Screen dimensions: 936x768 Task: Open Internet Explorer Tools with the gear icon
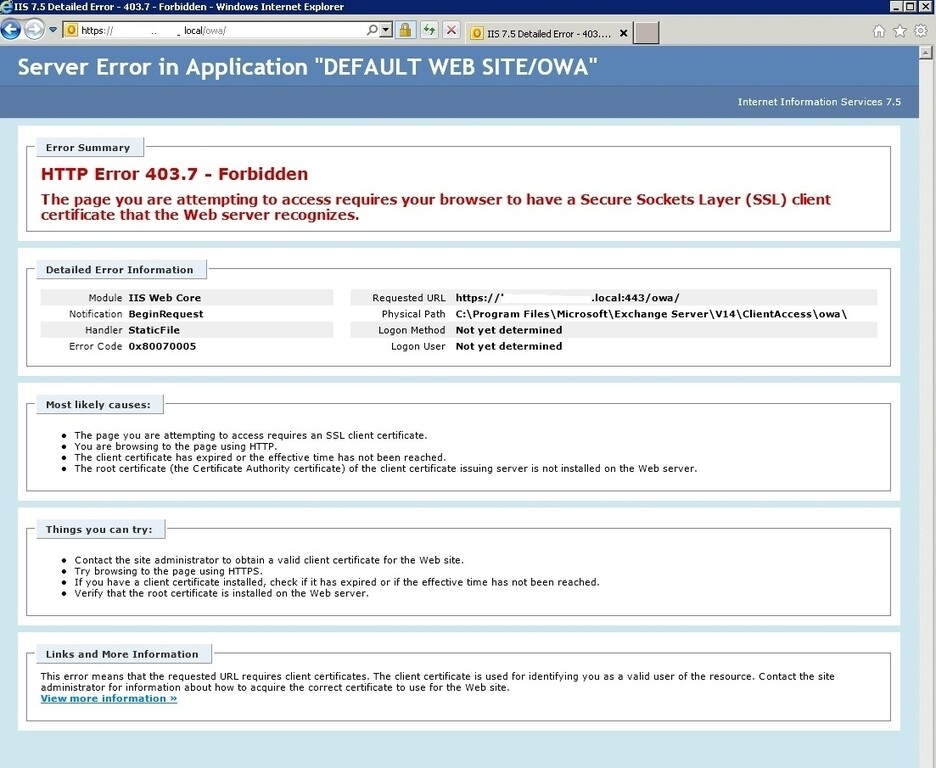click(919, 32)
